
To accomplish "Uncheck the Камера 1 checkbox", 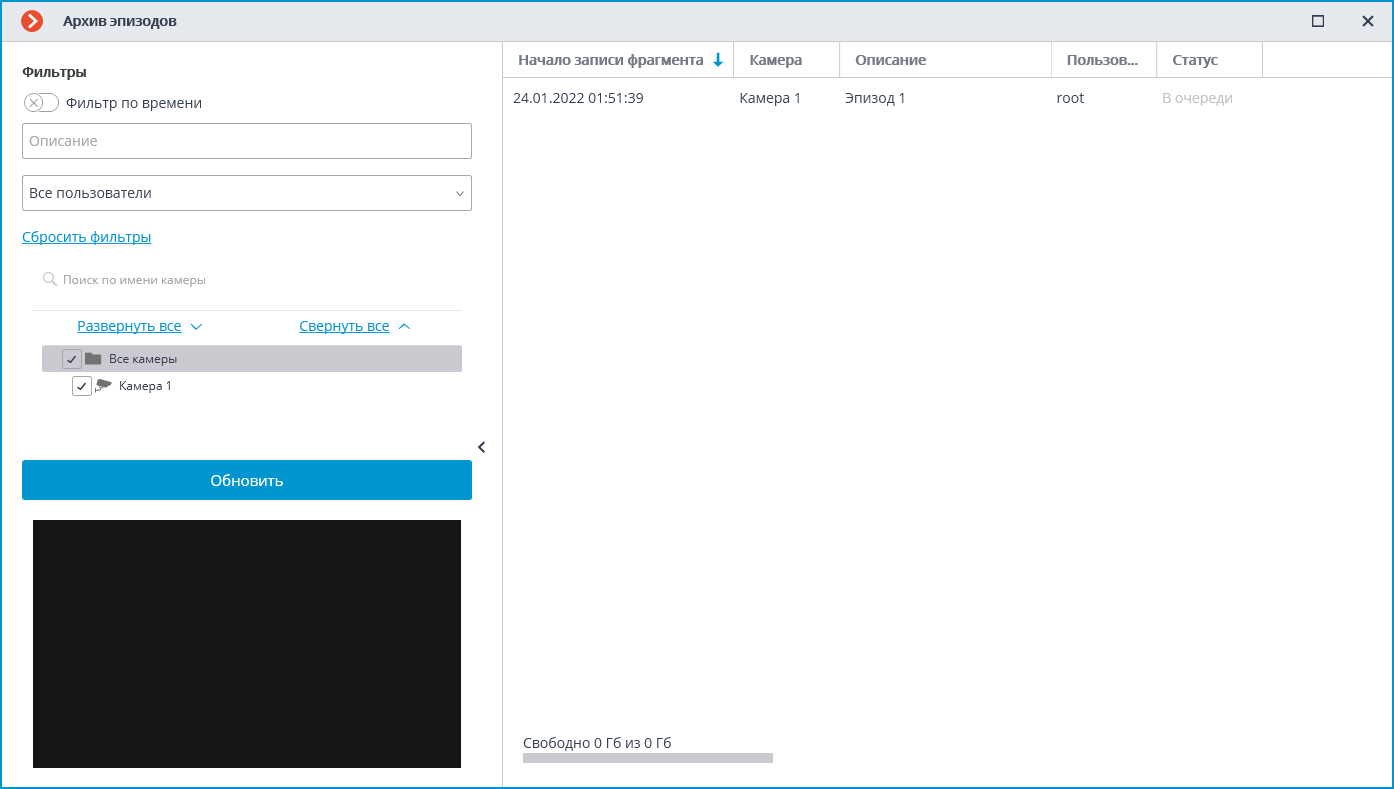I will [x=82, y=386].
